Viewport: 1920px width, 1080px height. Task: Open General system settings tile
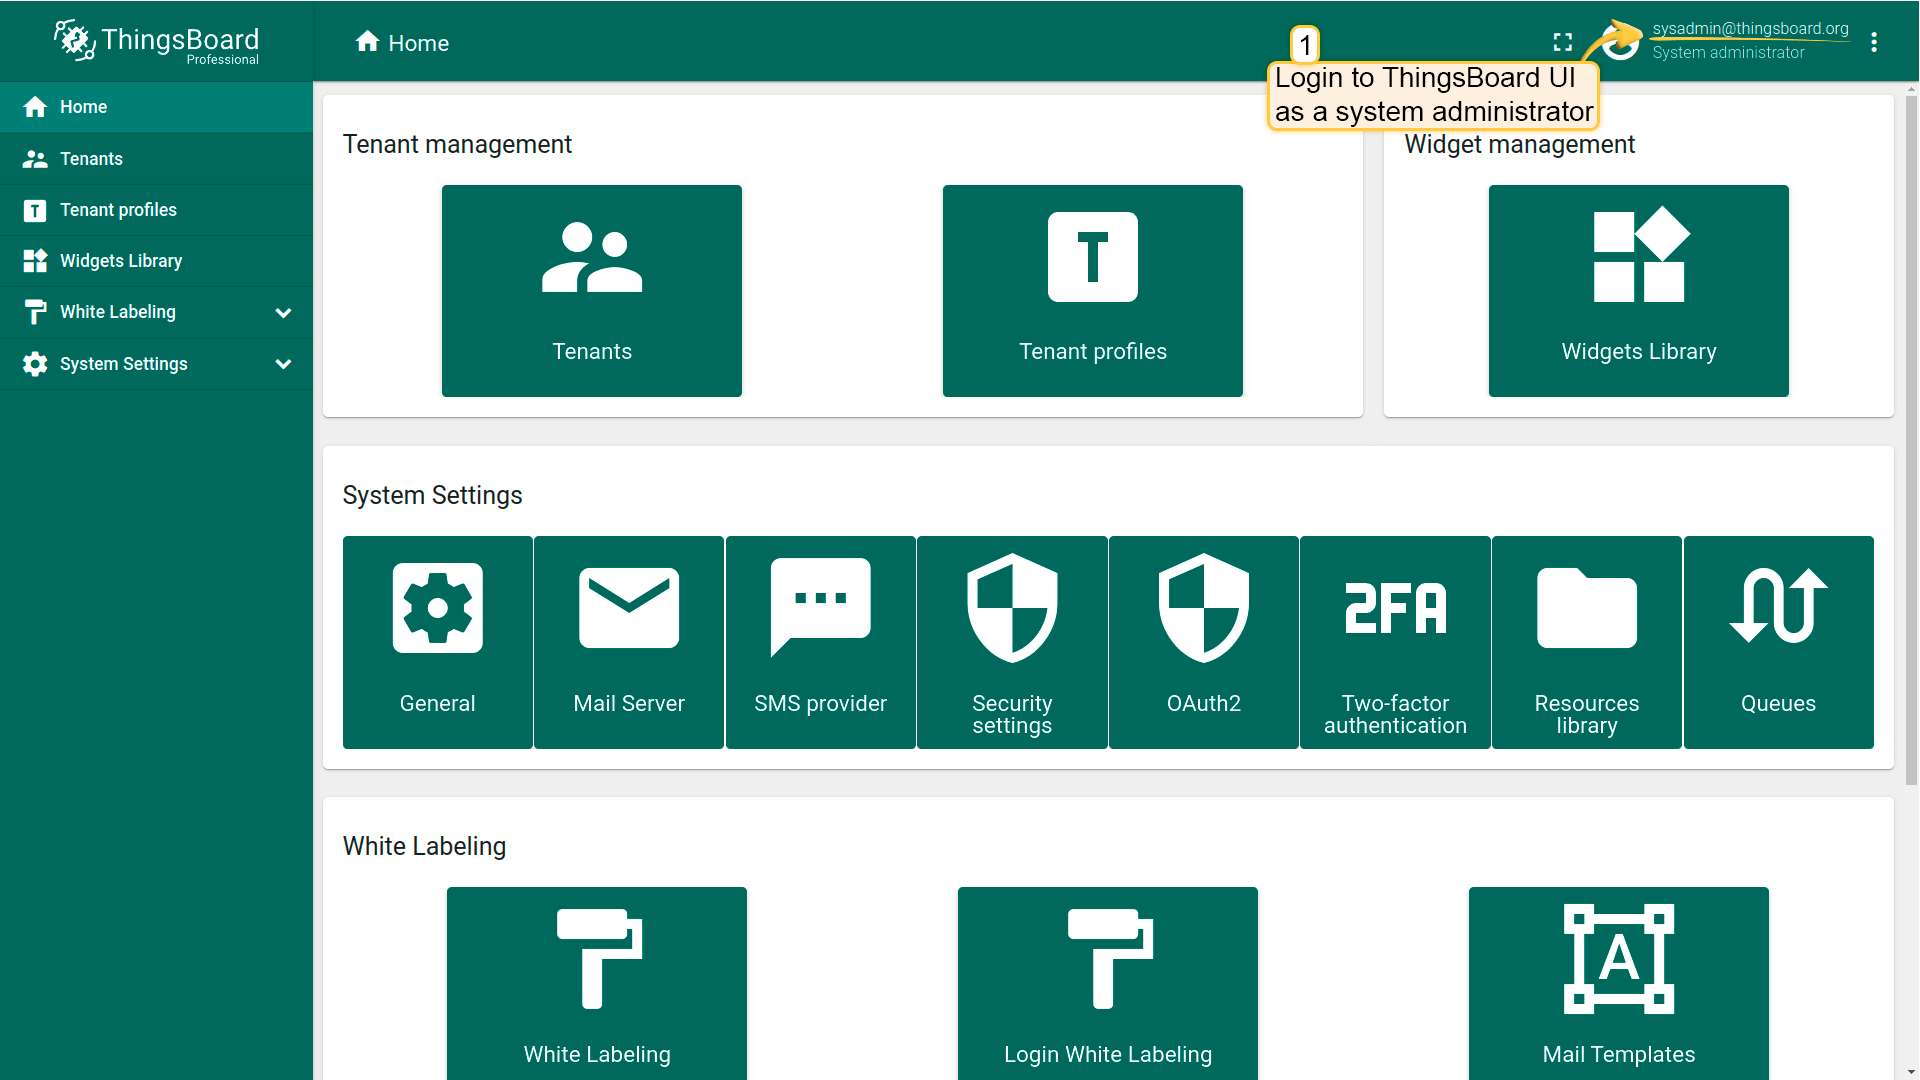[438, 642]
